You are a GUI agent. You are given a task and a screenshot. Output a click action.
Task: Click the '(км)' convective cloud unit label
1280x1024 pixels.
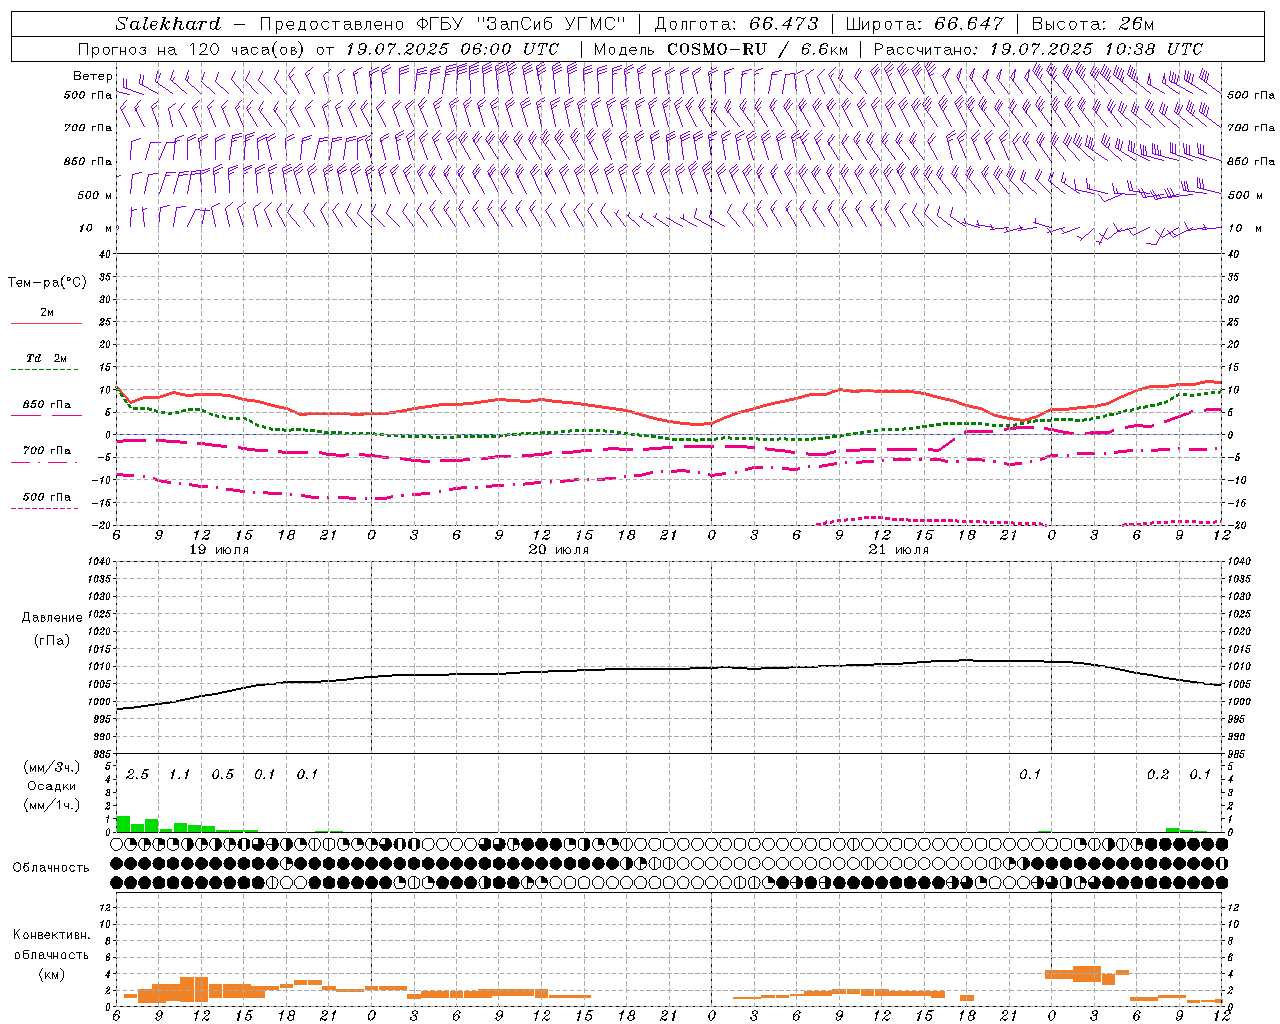pyautogui.click(x=51, y=974)
